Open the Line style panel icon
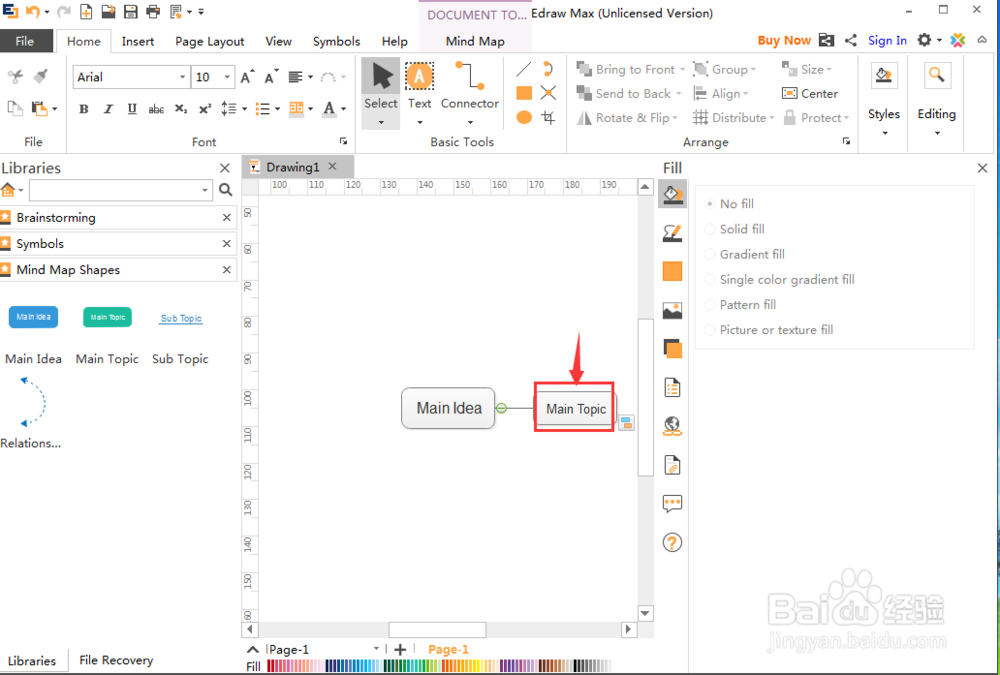This screenshot has height=675, width=1000. (673, 233)
